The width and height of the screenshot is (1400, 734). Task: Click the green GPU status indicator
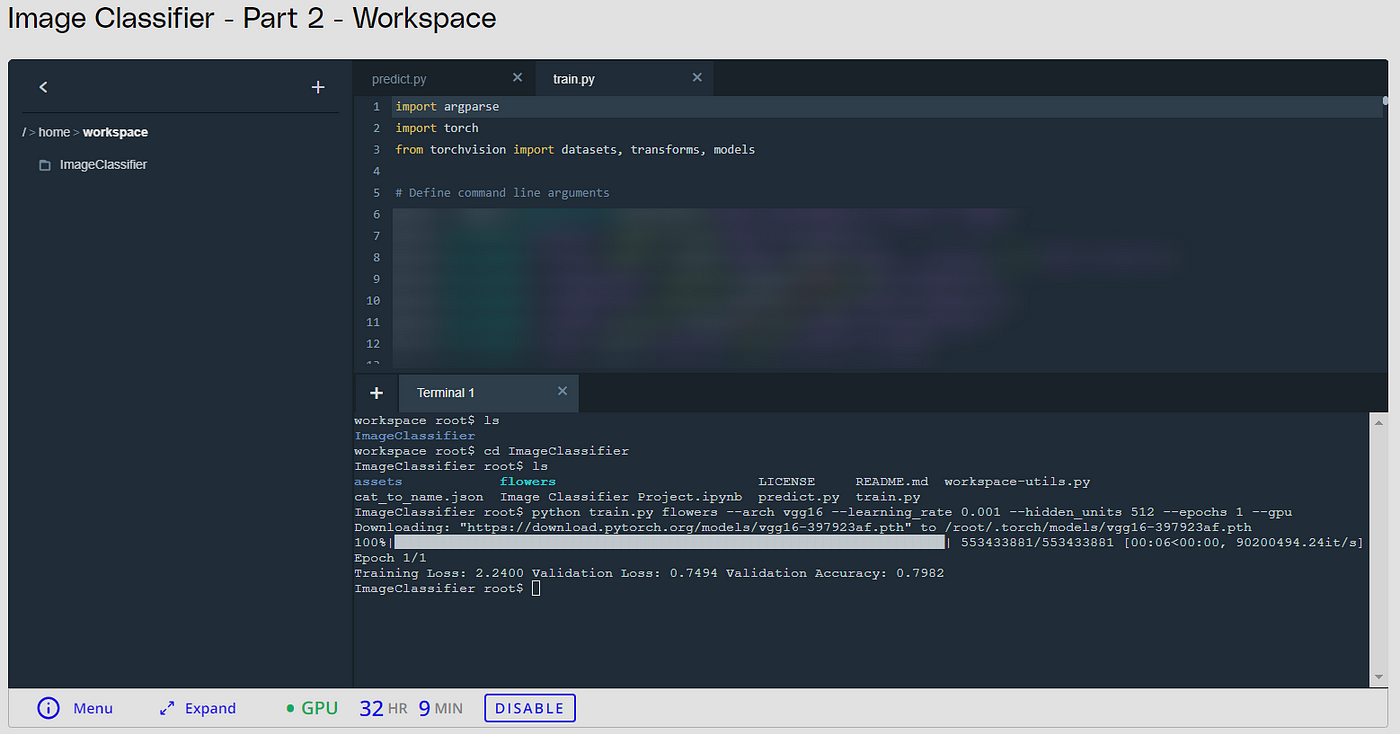coord(312,708)
